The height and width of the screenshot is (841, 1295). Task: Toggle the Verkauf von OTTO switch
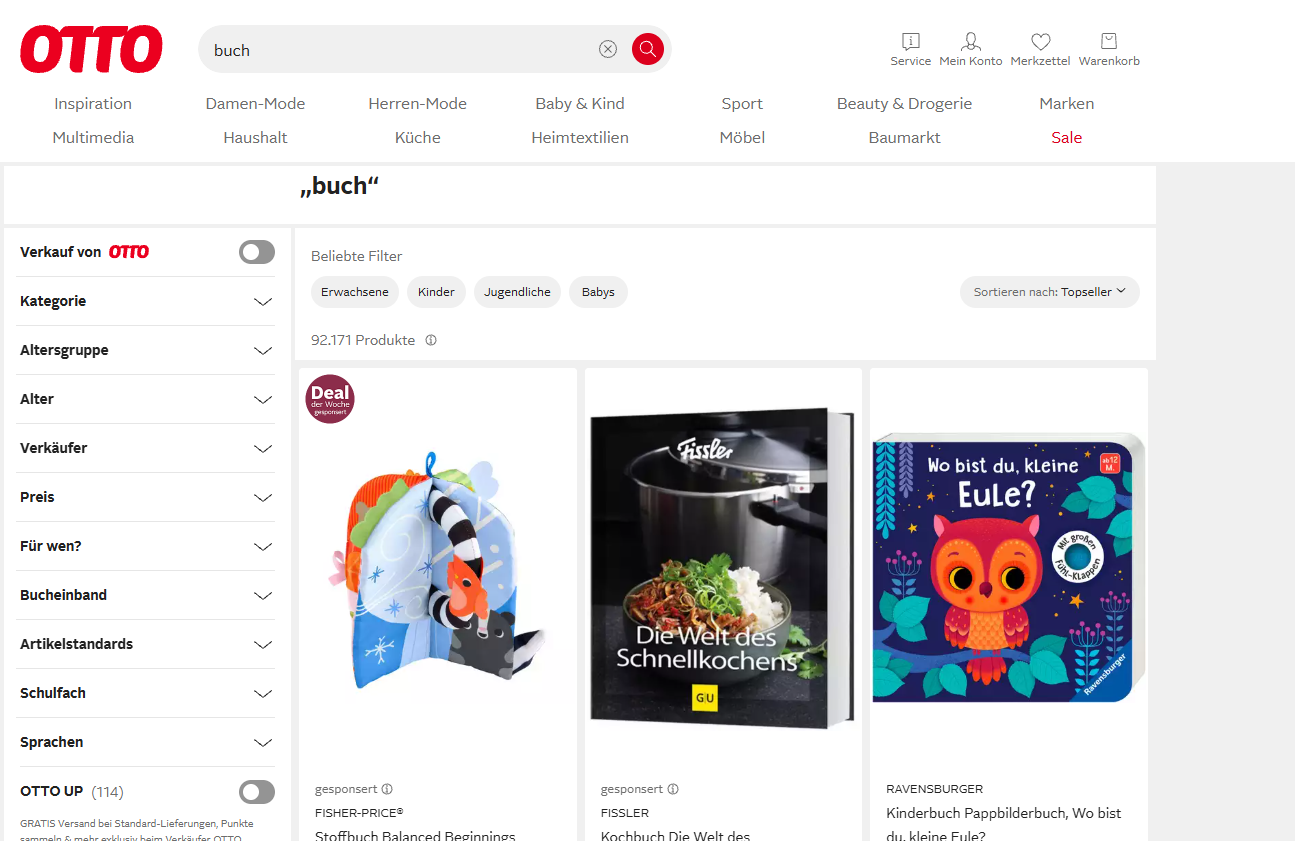coord(257,252)
